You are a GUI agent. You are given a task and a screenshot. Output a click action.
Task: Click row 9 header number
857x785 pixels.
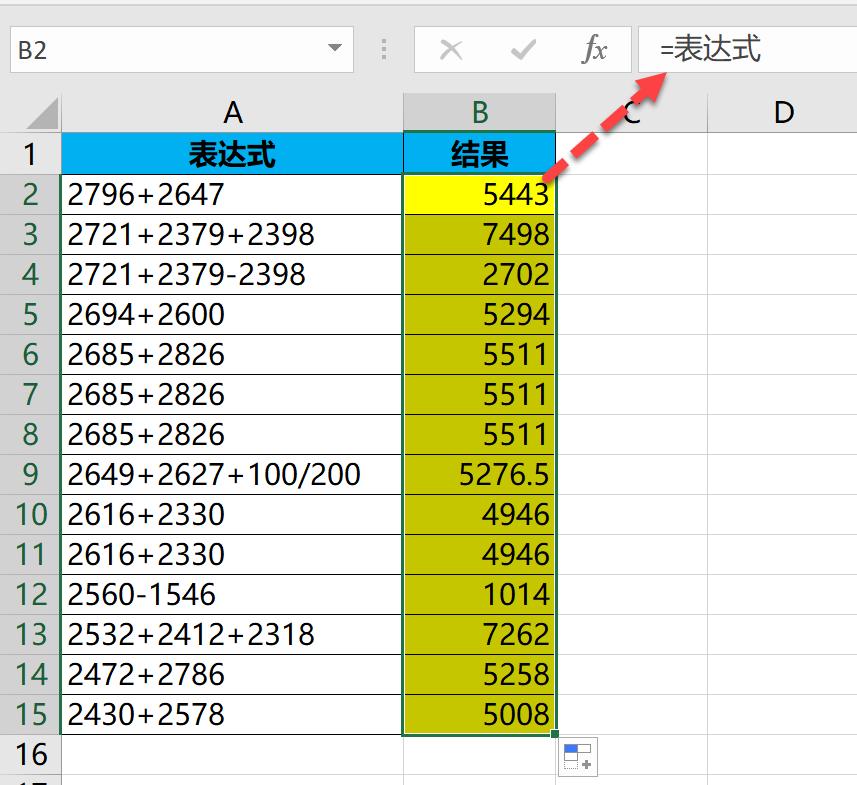(x=30, y=474)
